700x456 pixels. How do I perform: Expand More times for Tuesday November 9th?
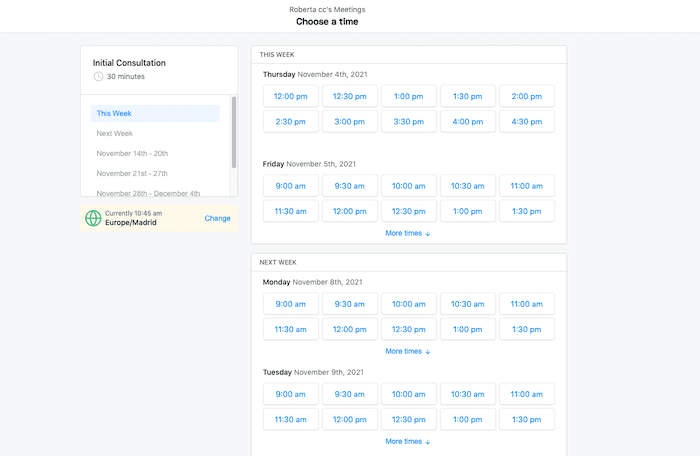click(408, 441)
